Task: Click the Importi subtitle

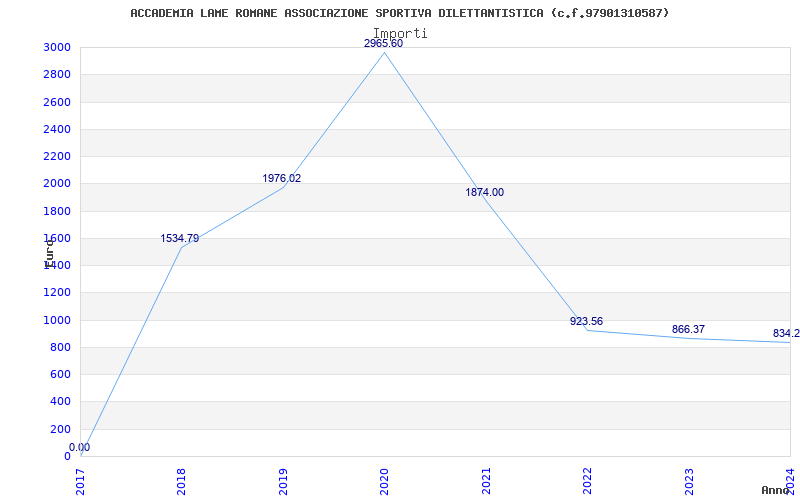Action: pyautogui.click(x=400, y=33)
